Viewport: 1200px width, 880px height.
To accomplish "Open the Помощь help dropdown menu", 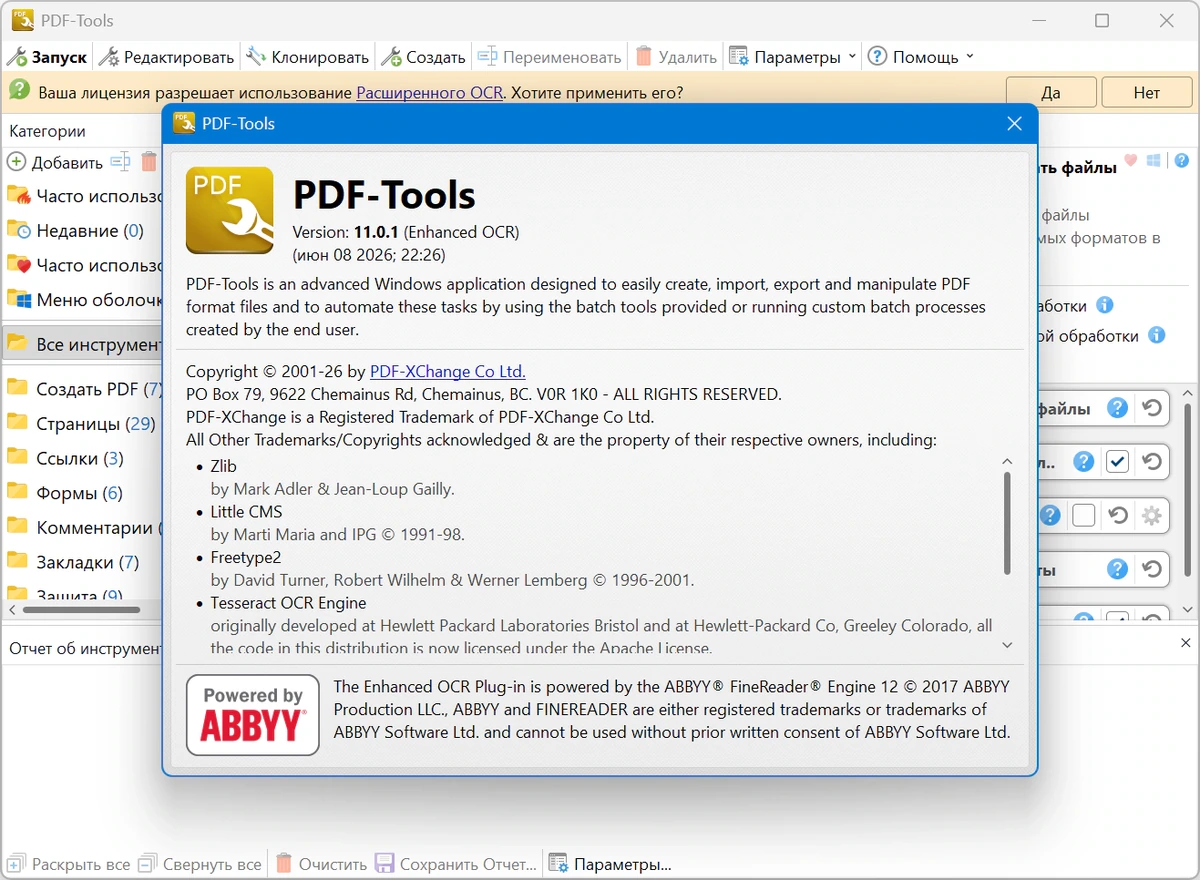I will 920,57.
